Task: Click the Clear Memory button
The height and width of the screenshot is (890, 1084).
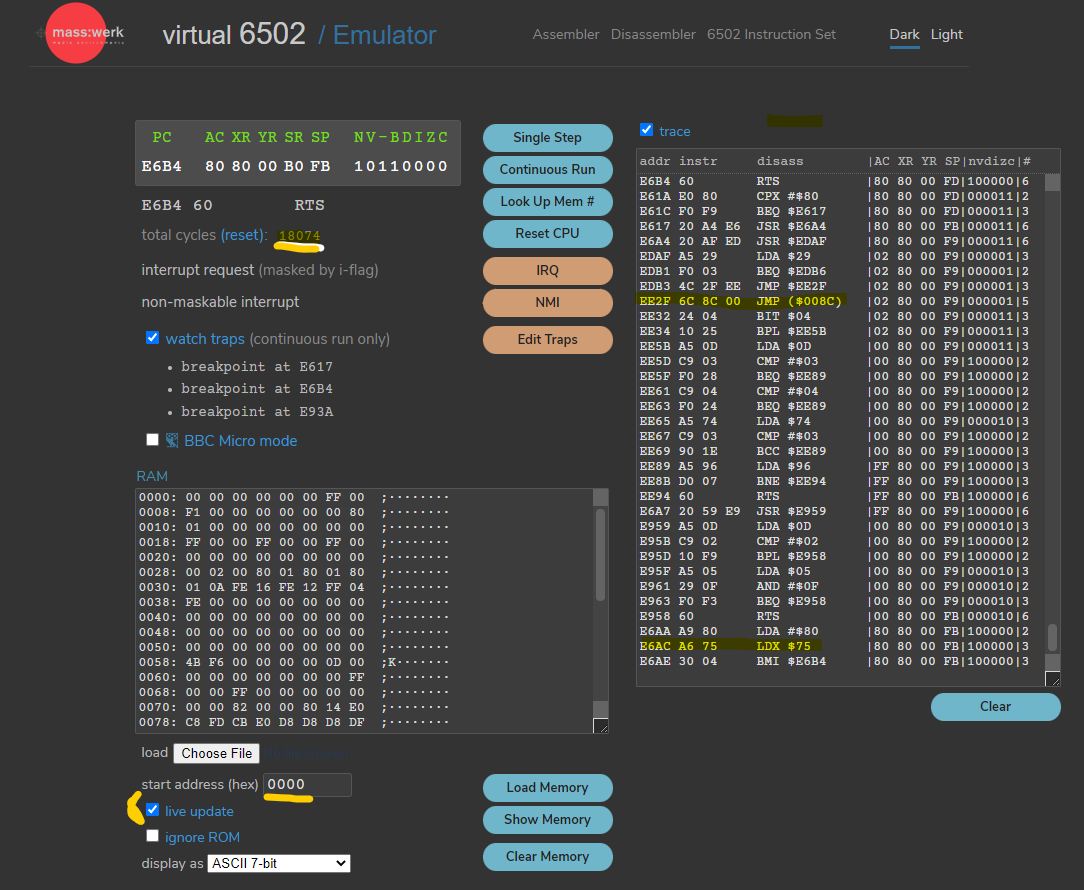Action: (548, 856)
